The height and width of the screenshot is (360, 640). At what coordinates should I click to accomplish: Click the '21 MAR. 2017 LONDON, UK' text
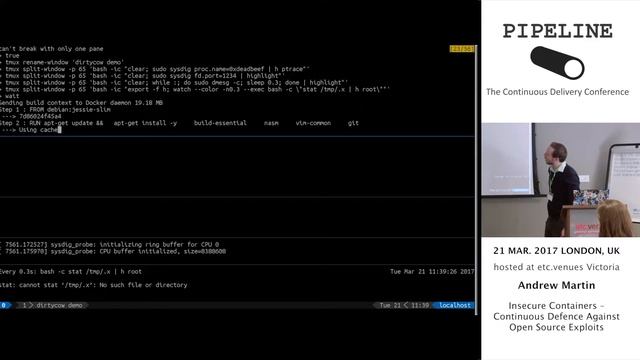click(557, 251)
